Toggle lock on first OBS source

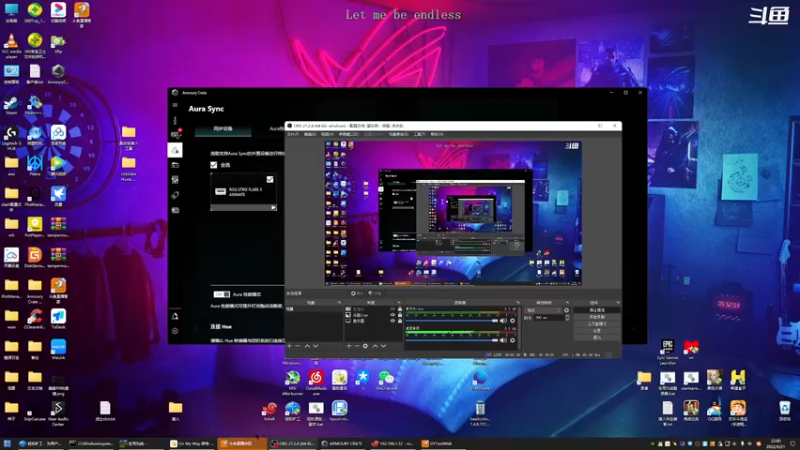(400, 309)
